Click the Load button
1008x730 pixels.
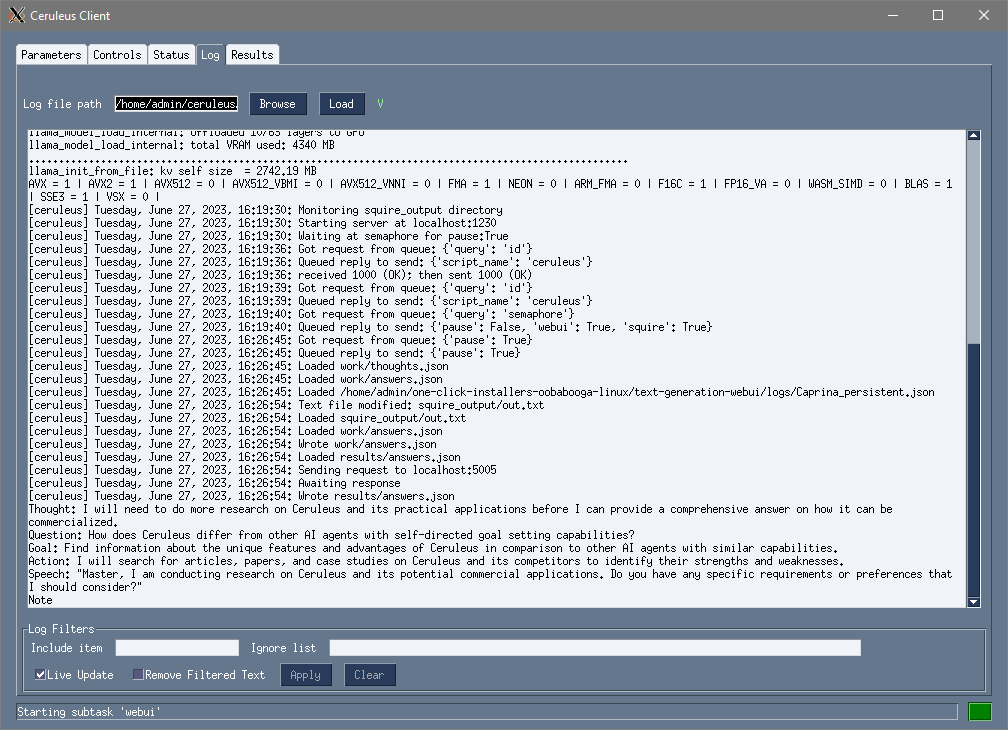[341, 103]
